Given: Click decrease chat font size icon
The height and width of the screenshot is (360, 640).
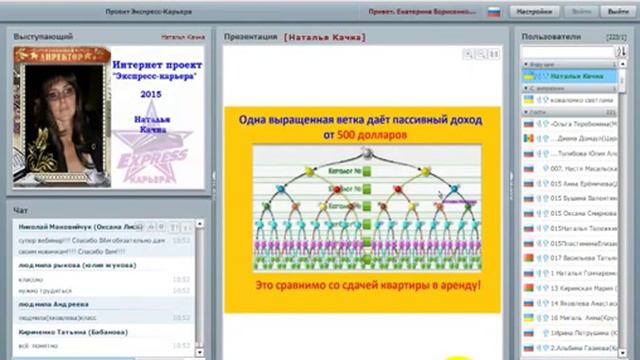Looking at the screenshot, I should point(187,227).
